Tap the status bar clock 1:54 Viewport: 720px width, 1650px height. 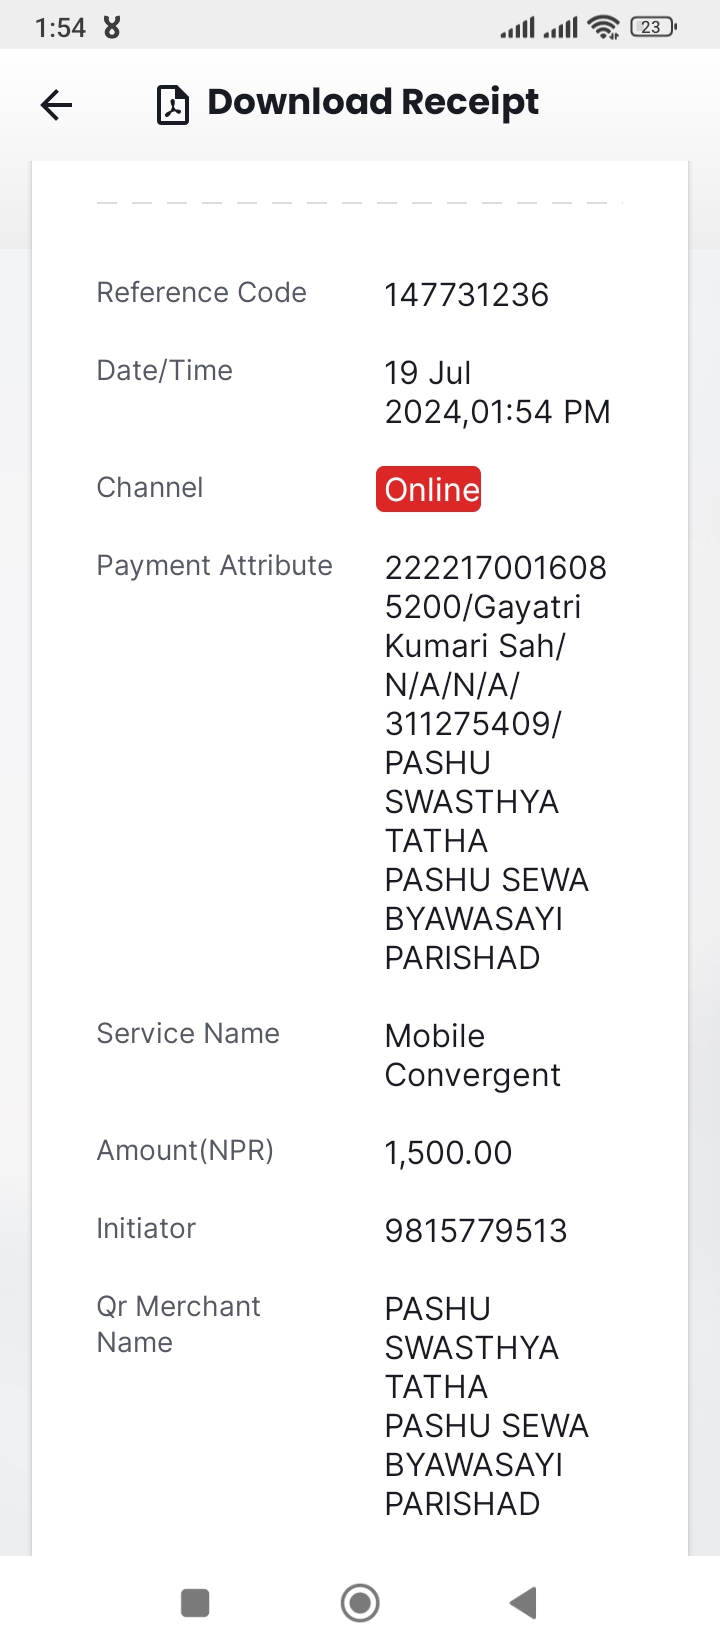(60, 28)
